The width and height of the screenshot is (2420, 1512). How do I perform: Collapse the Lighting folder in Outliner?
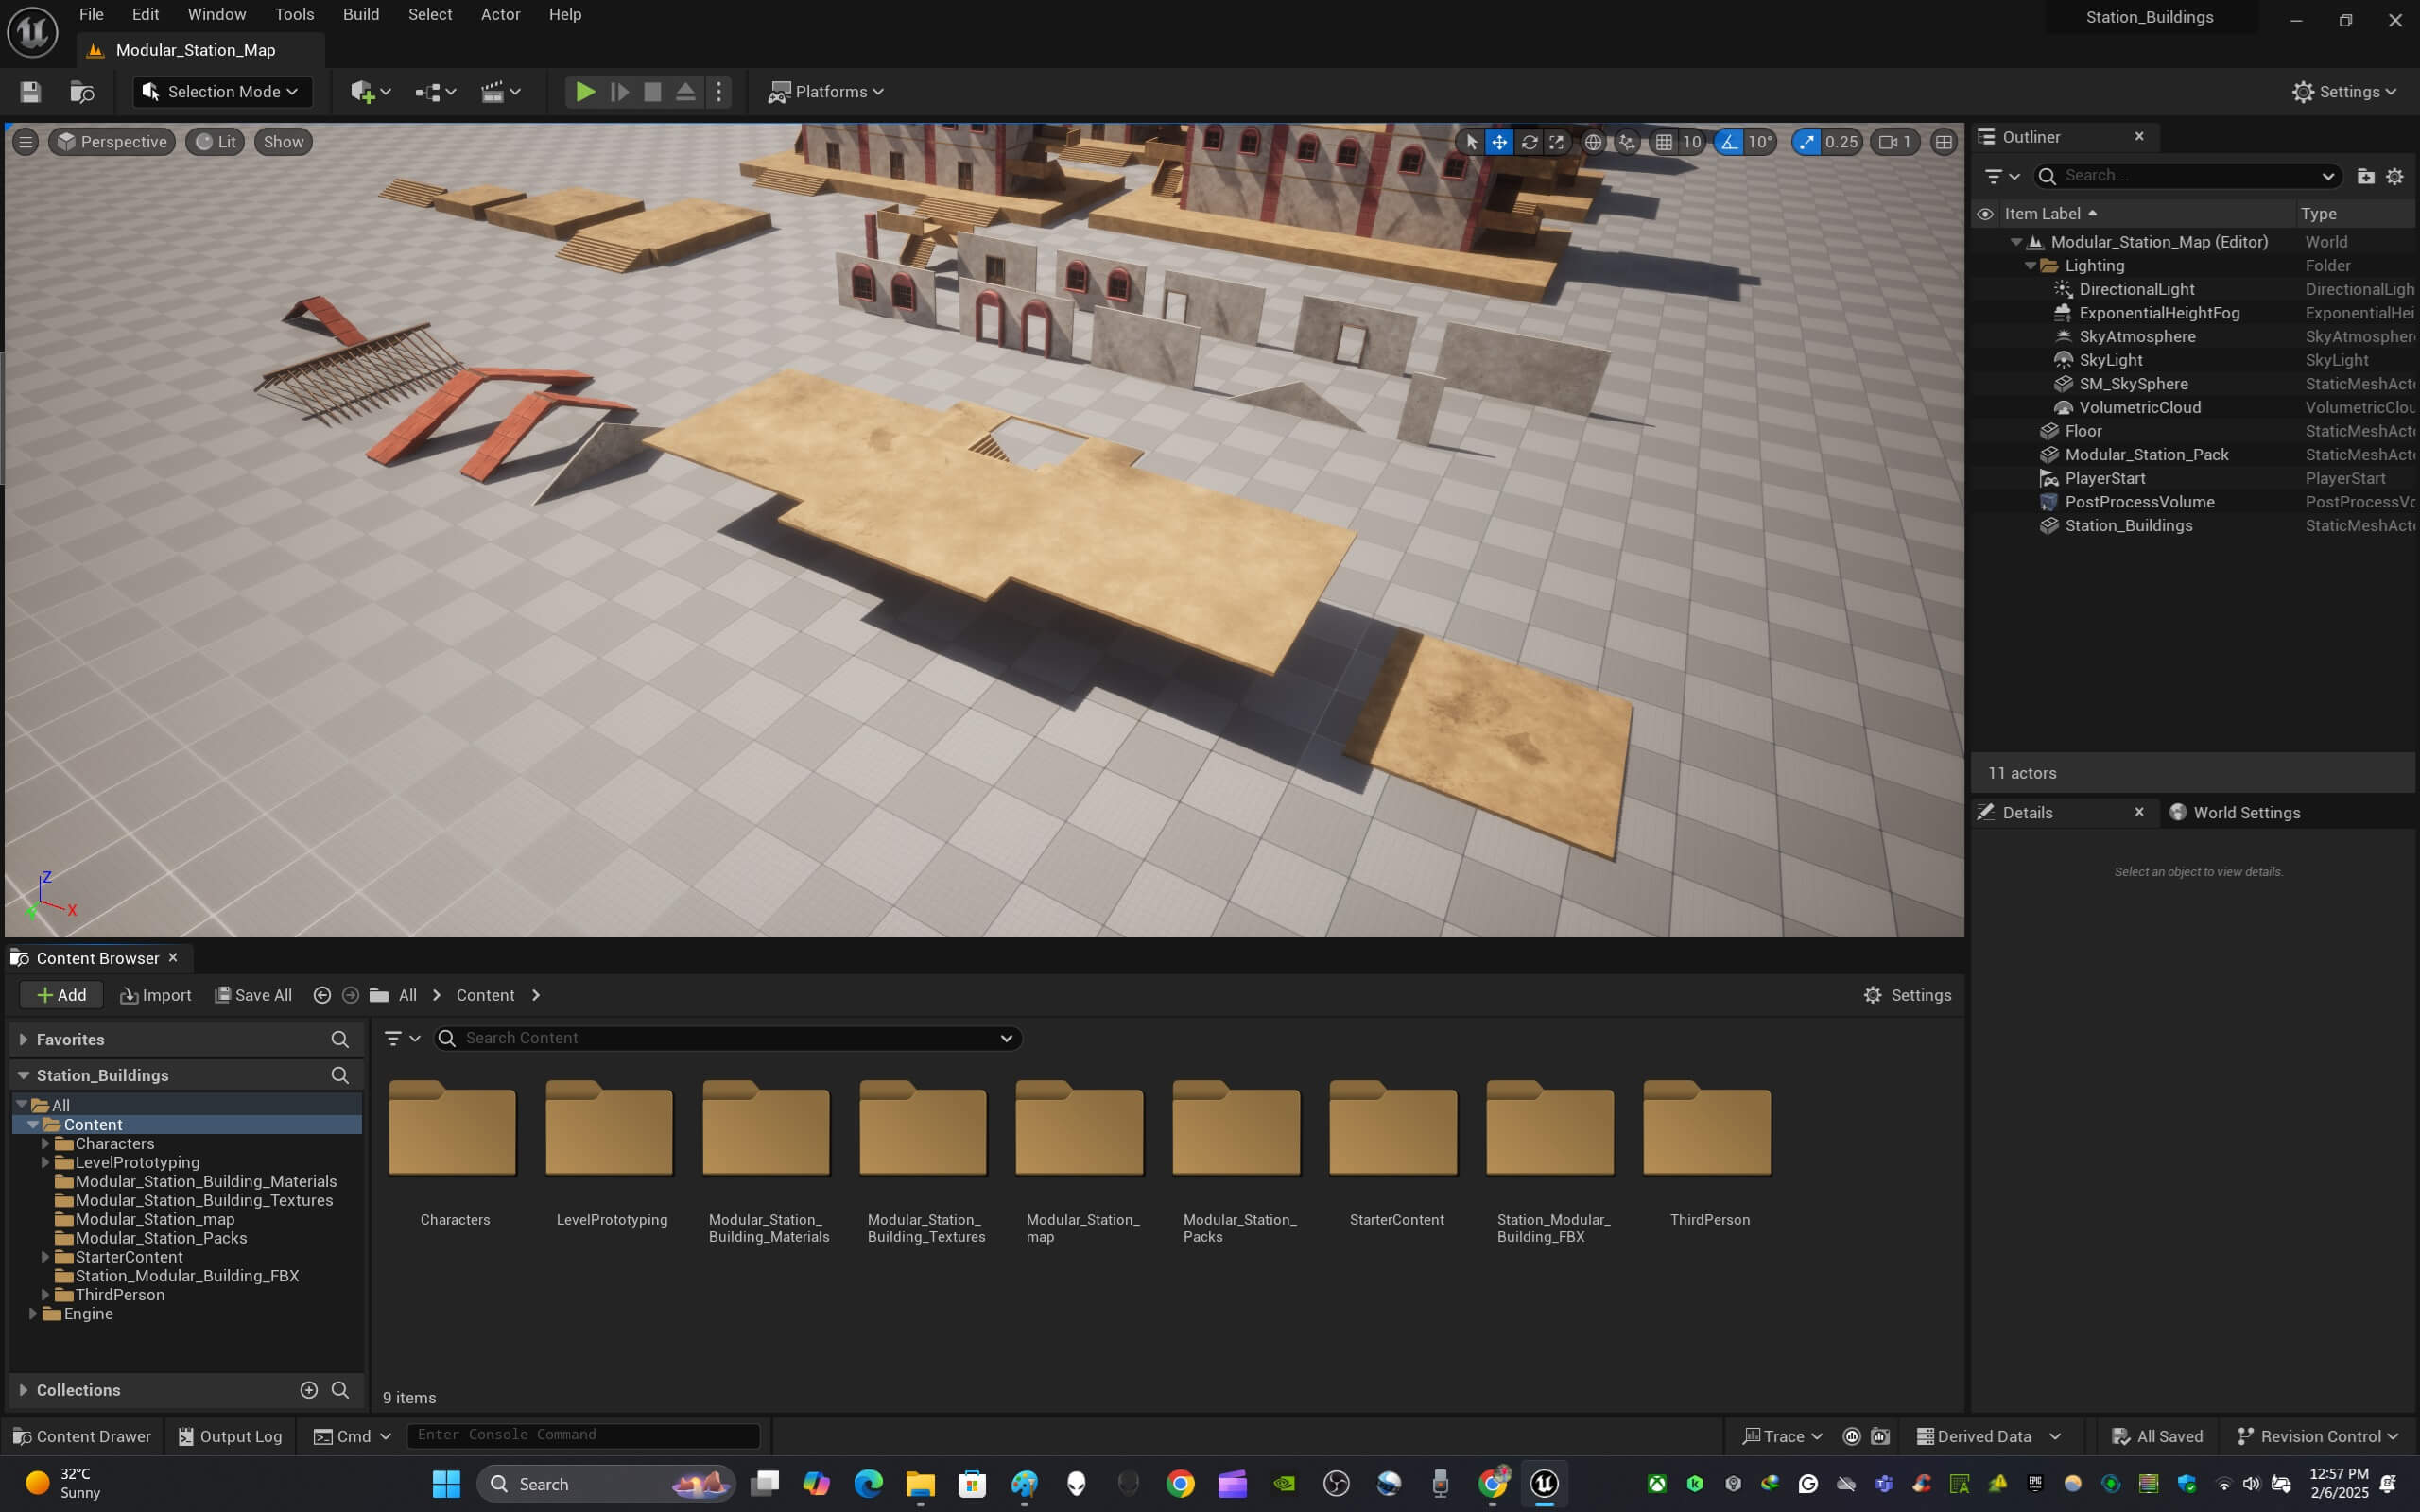click(2030, 266)
